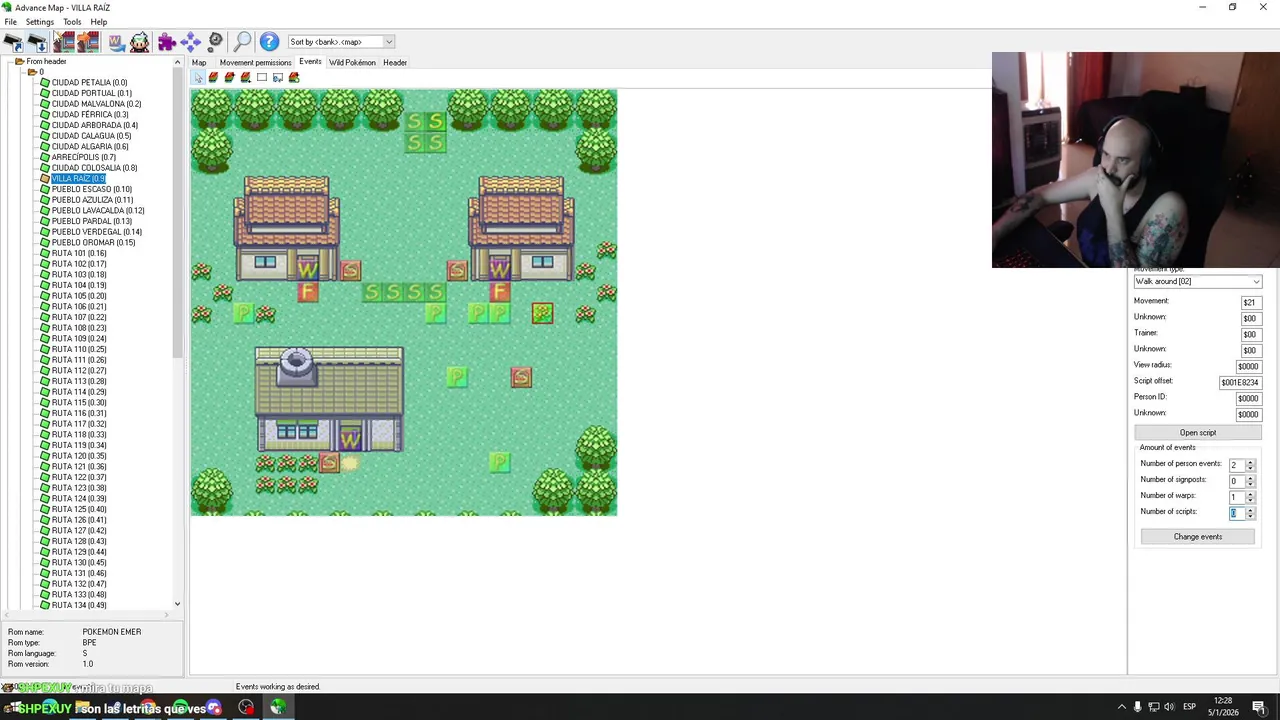The height and width of the screenshot is (720, 1280).
Task: Select the red S event beside the lab flowers
Action: [329, 462]
